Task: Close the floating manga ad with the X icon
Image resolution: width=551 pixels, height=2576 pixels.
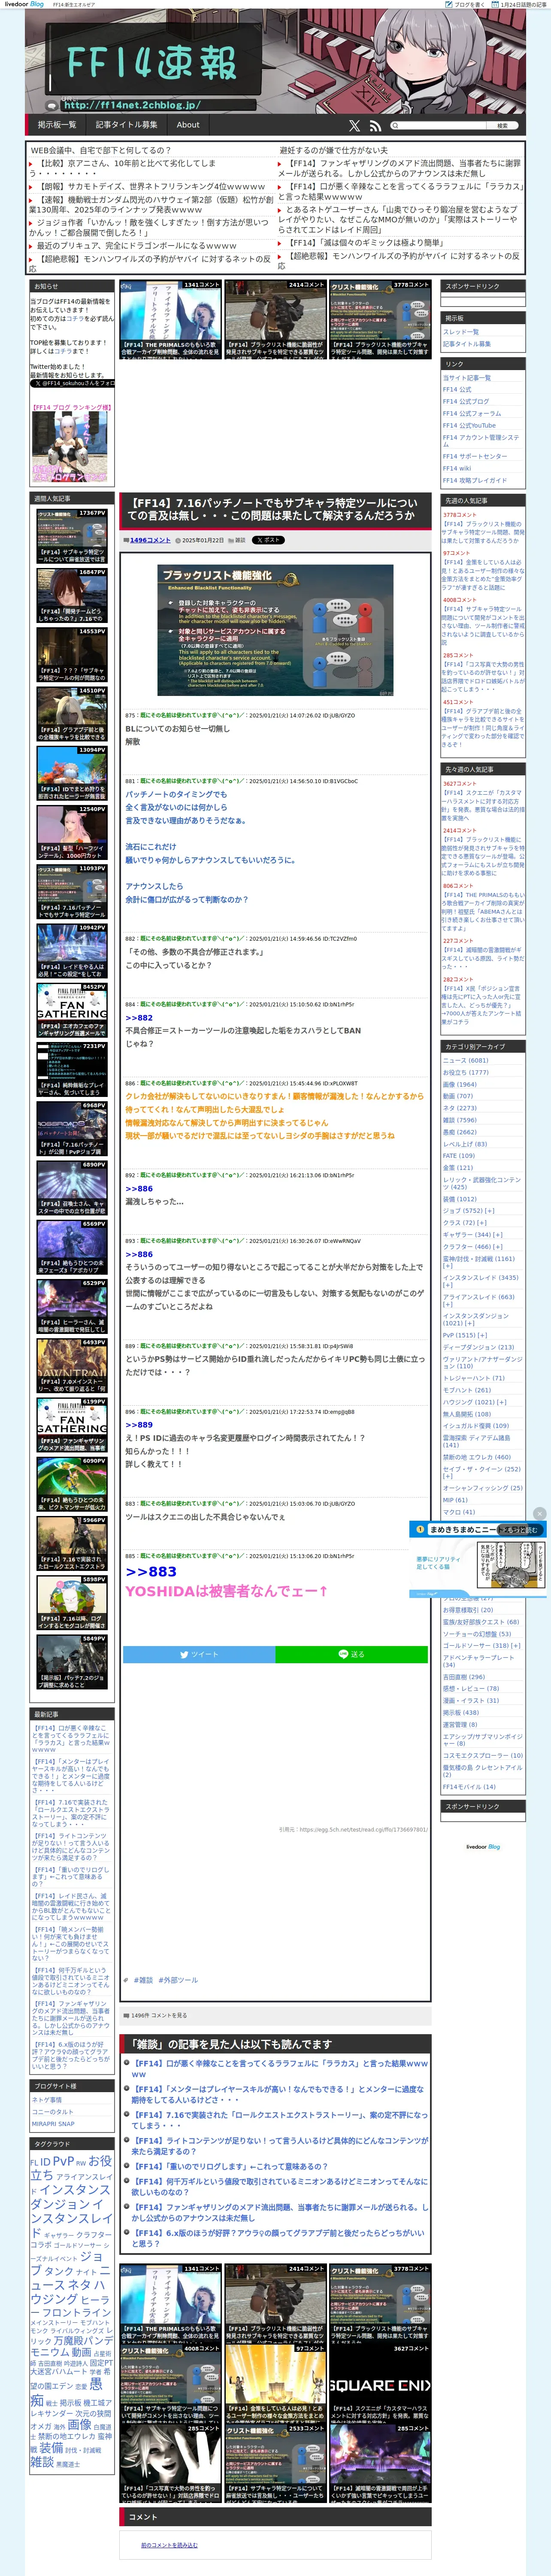Action: (540, 1513)
